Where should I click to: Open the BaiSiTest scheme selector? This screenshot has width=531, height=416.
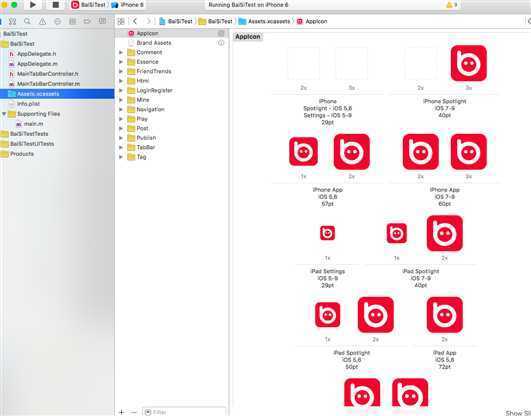click(x=89, y=5)
